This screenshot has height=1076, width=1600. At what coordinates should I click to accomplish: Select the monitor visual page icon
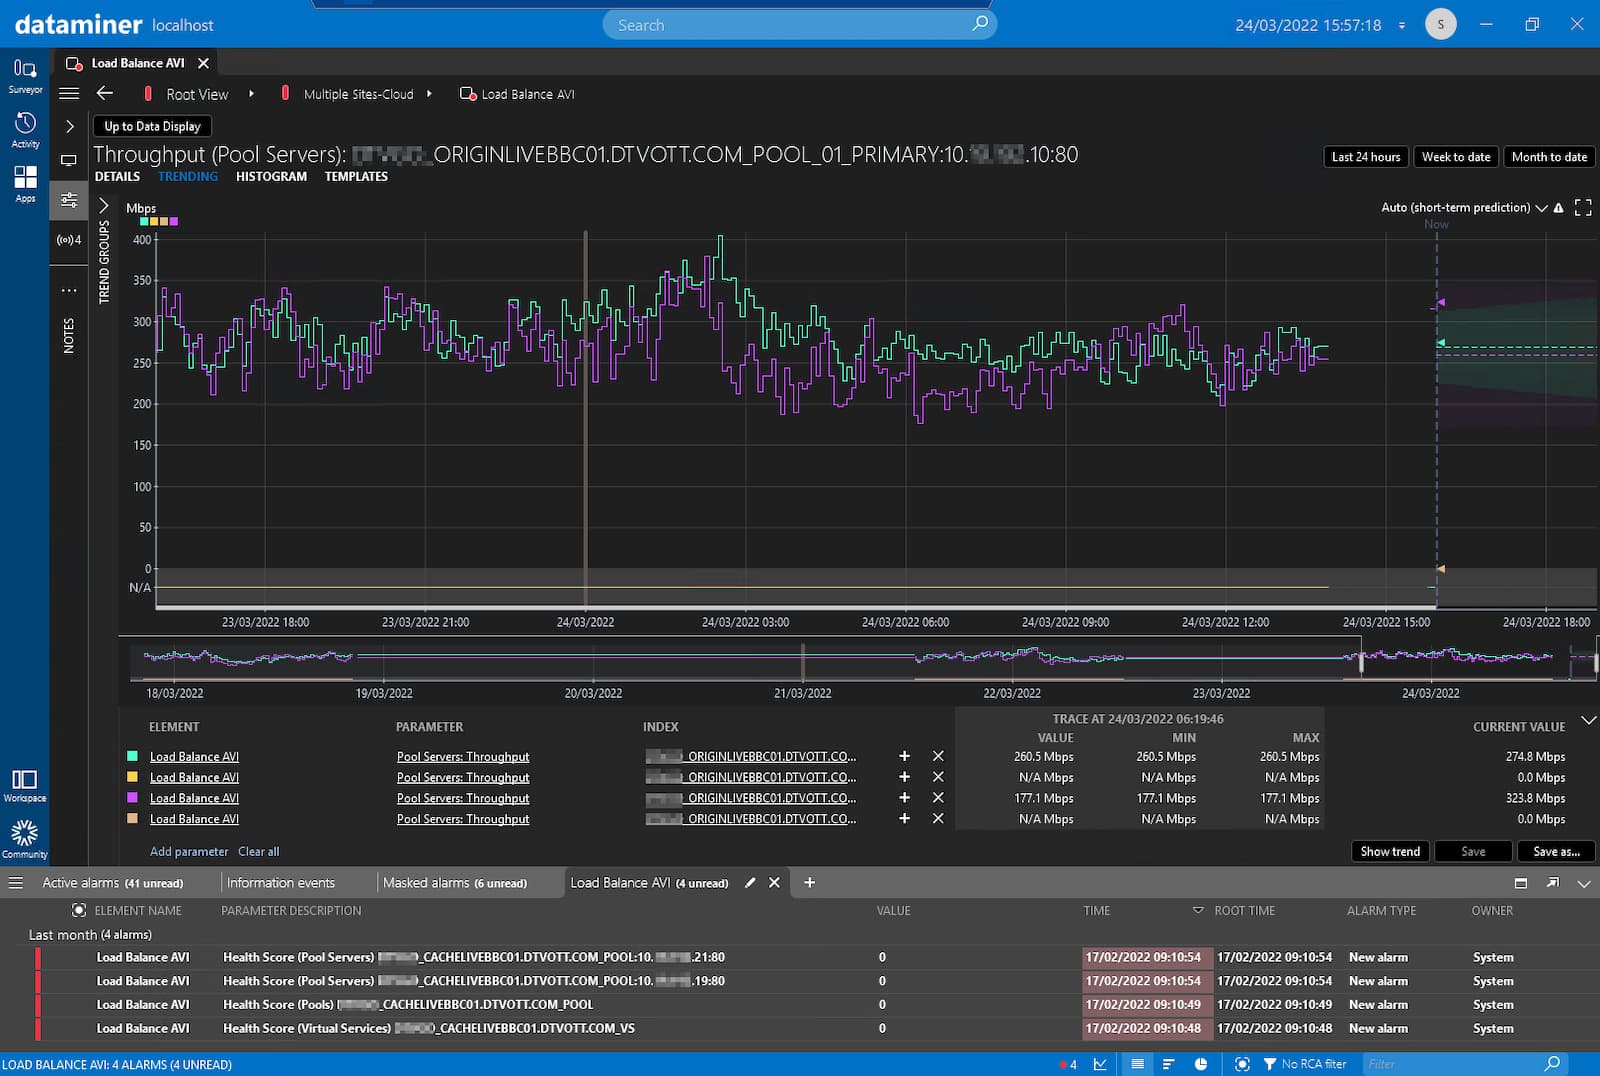coord(69,160)
